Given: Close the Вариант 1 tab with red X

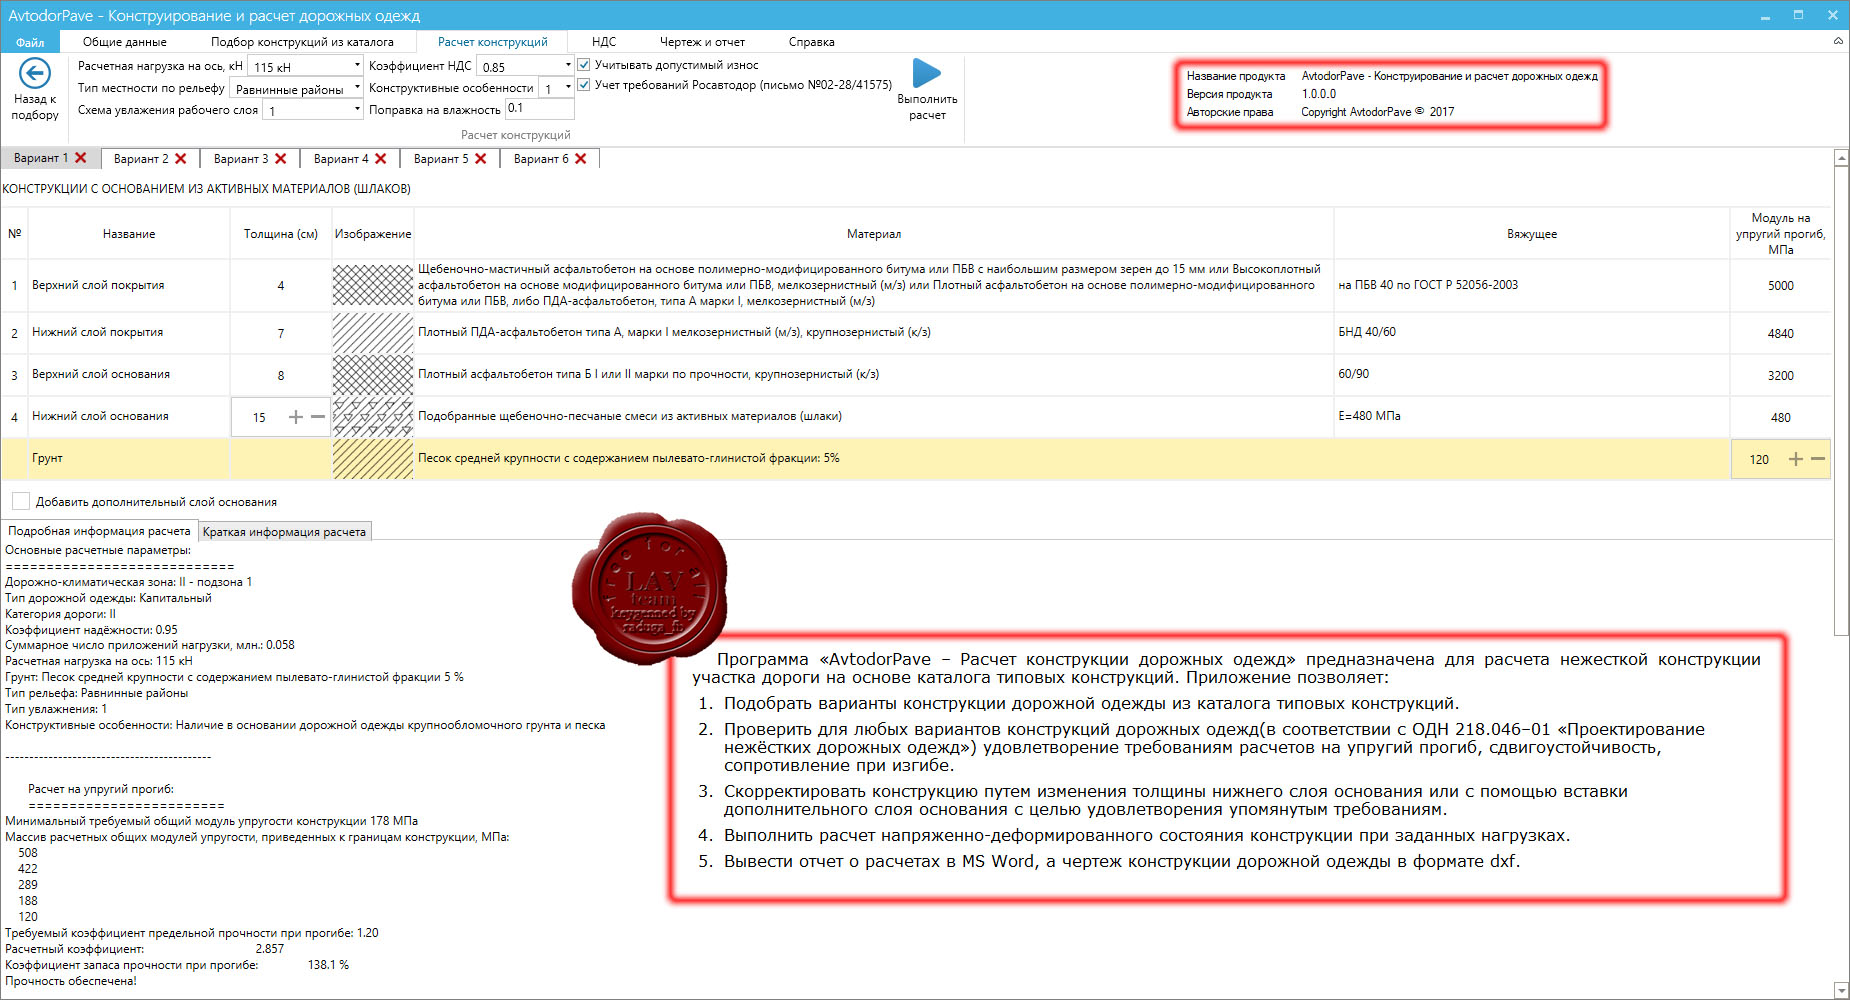Looking at the screenshot, I should point(81,158).
